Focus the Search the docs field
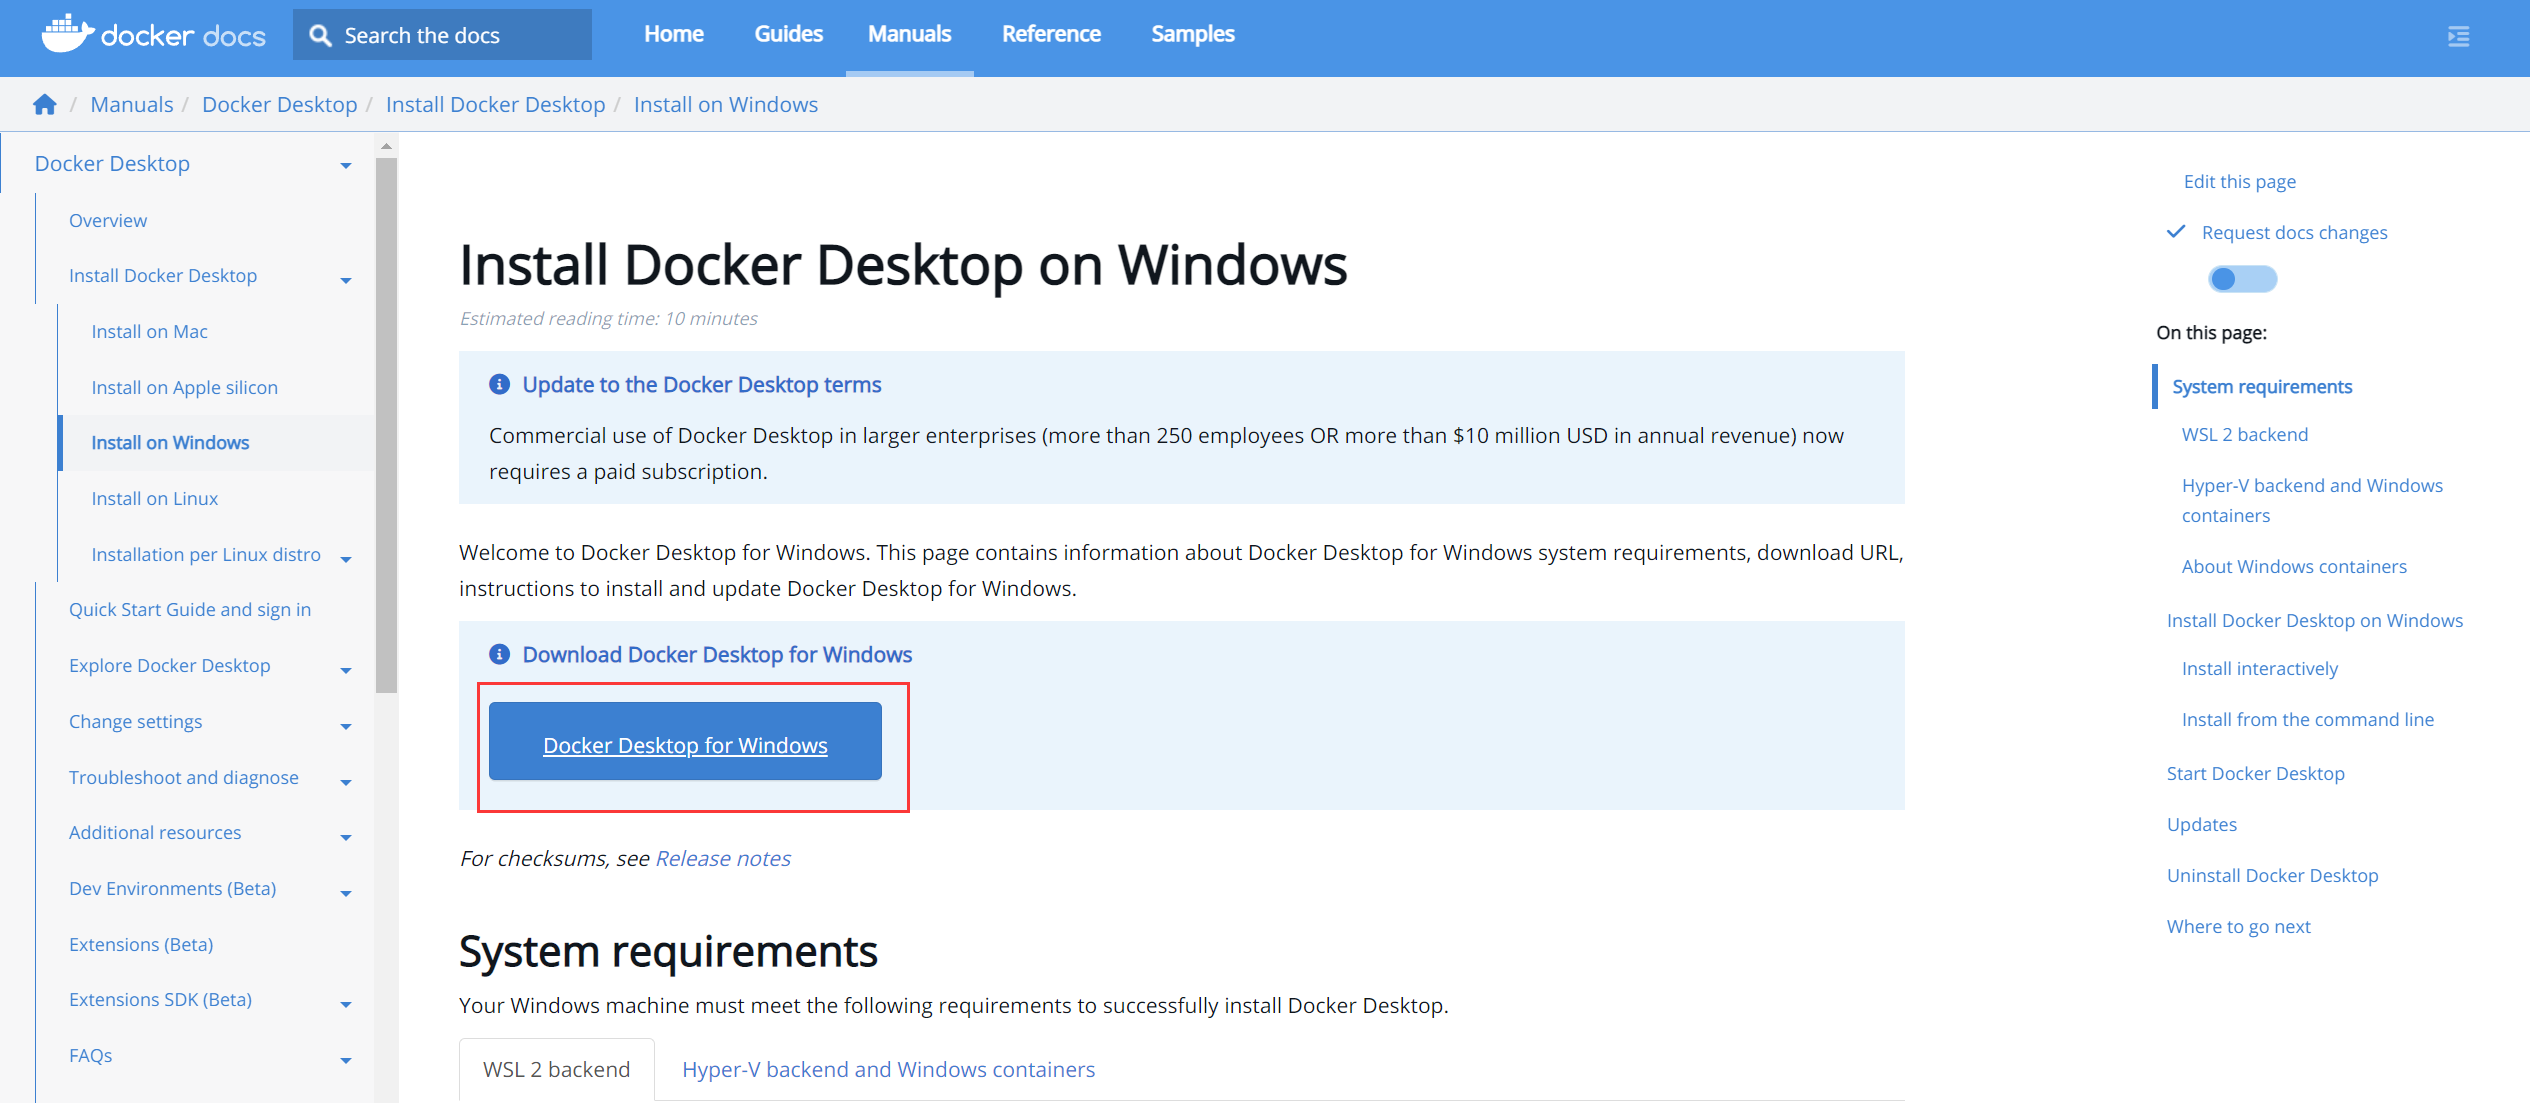Screen dimensions: 2530x1103 click(442, 35)
